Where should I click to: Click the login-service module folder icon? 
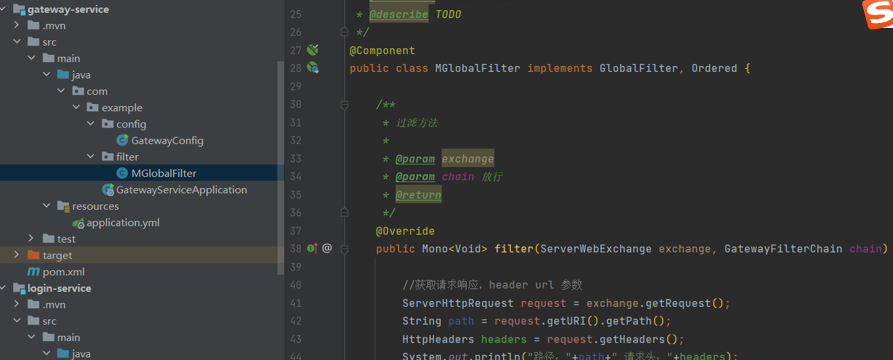(x=19, y=288)
